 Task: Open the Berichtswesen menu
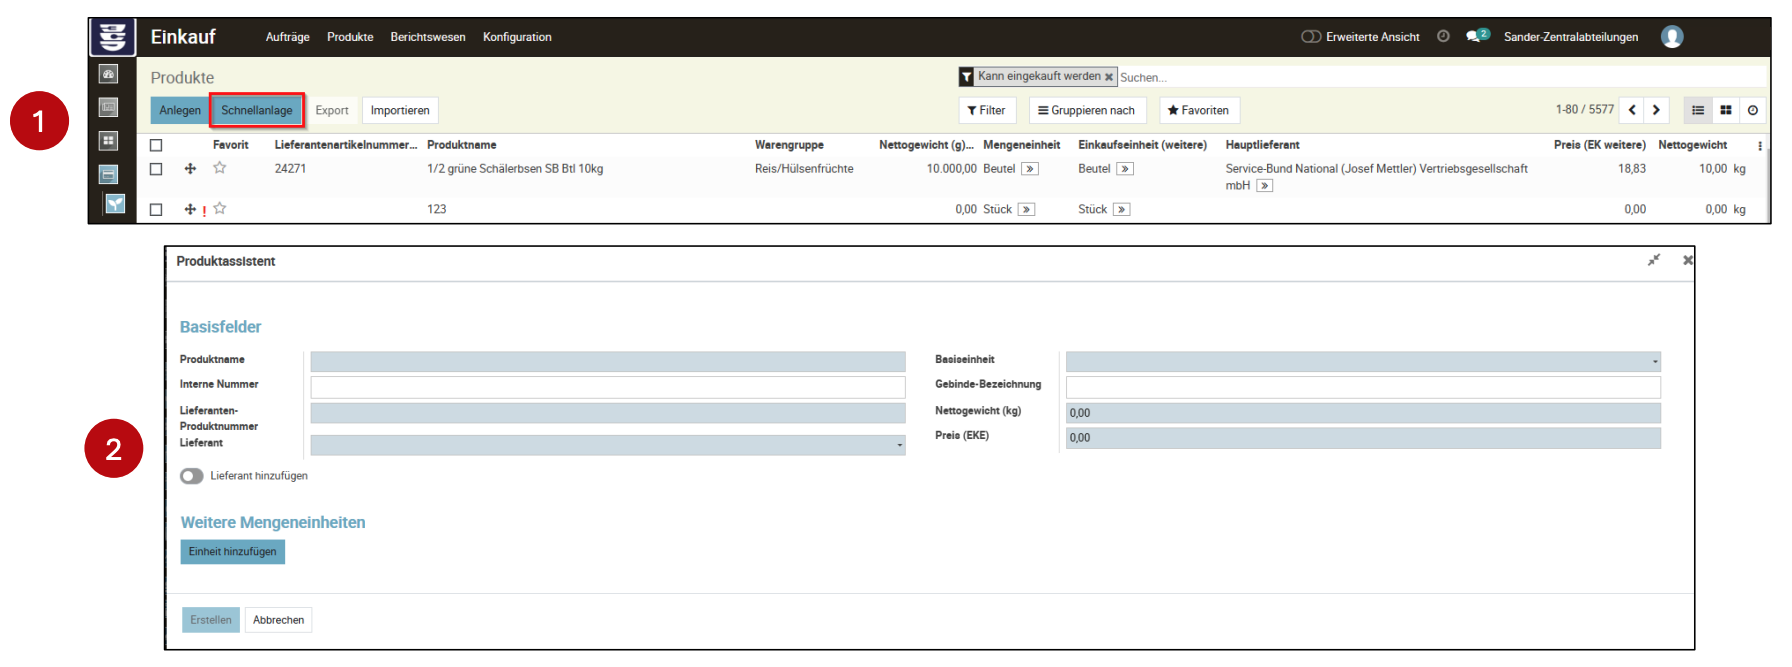coord(427,37)
